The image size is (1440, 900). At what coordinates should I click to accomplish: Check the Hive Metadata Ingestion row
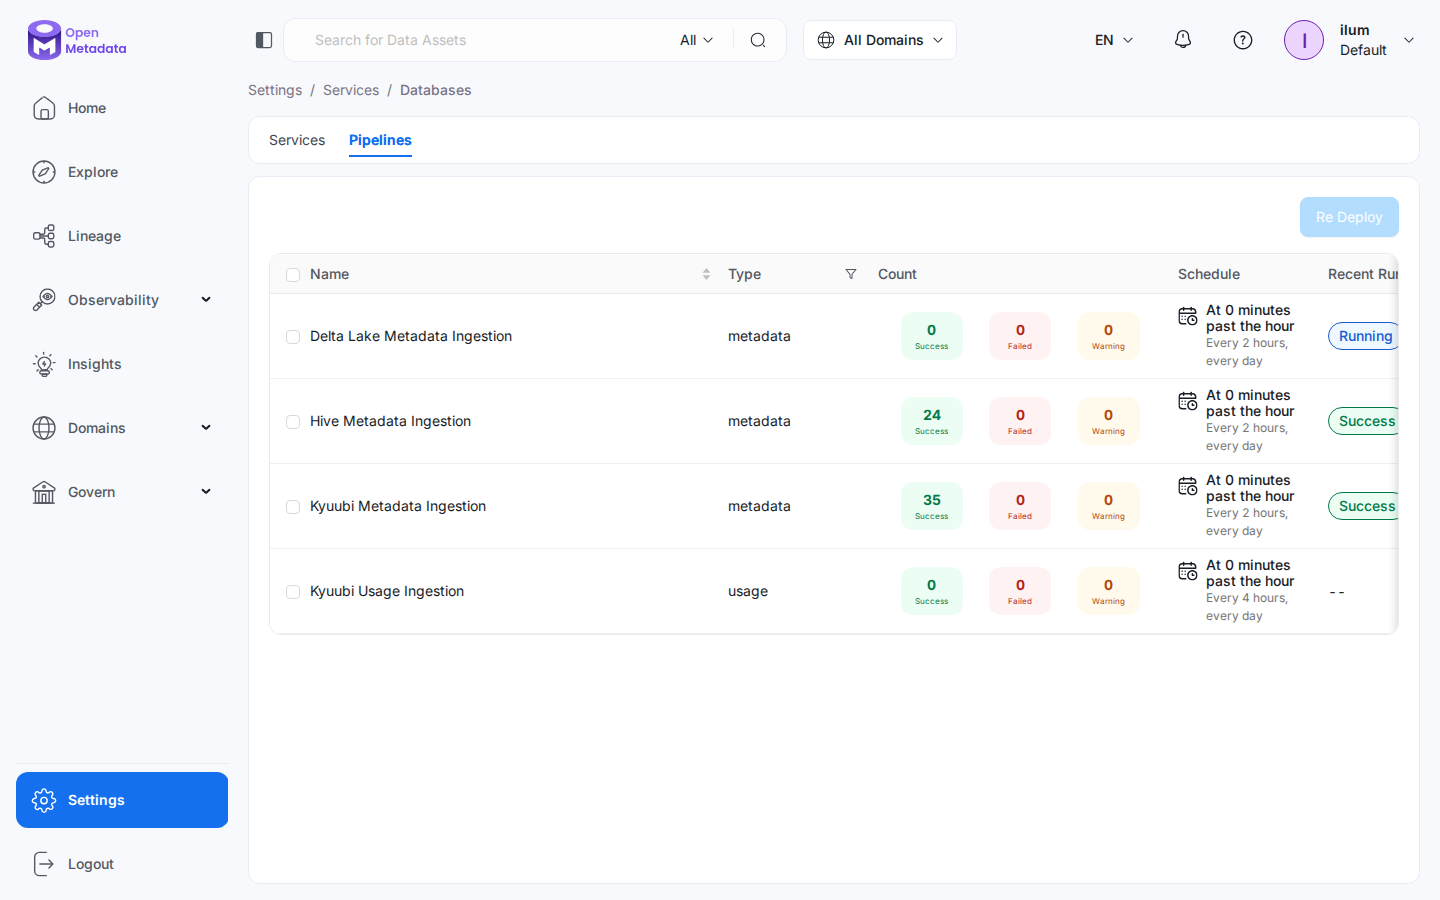[293, 422]
